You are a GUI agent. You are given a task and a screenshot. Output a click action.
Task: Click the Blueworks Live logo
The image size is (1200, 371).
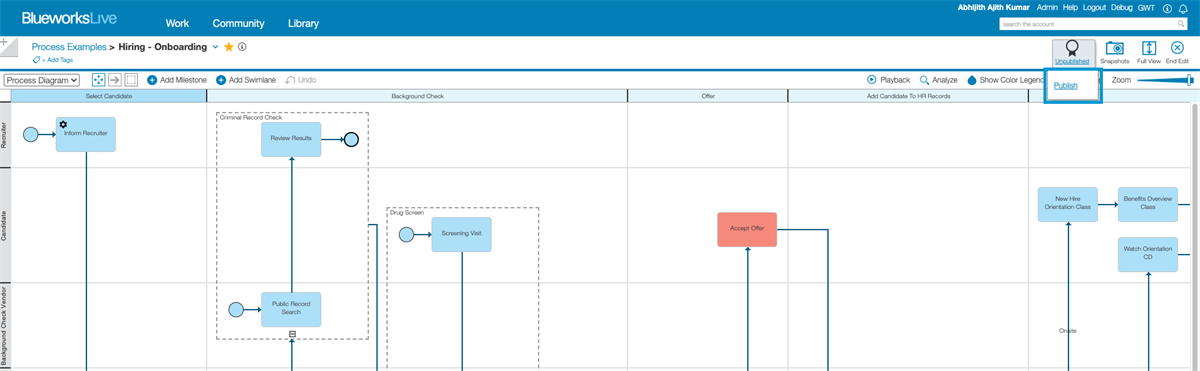pyautogui.click(x=69, y=17)
